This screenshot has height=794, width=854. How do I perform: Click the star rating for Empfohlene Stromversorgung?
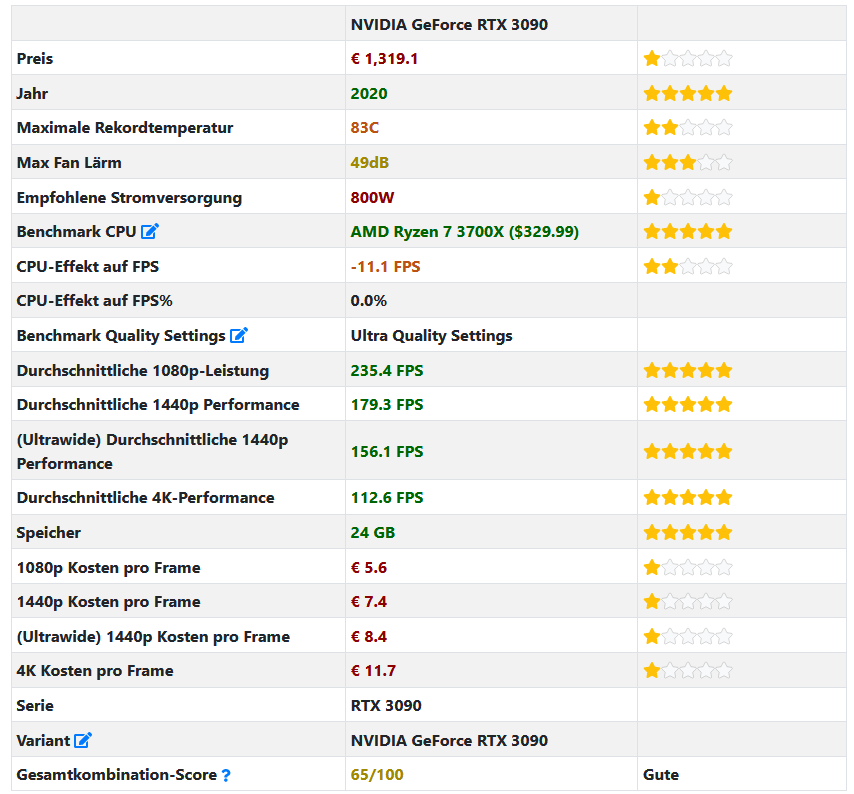pyautogui.click(x=688, y=197)
